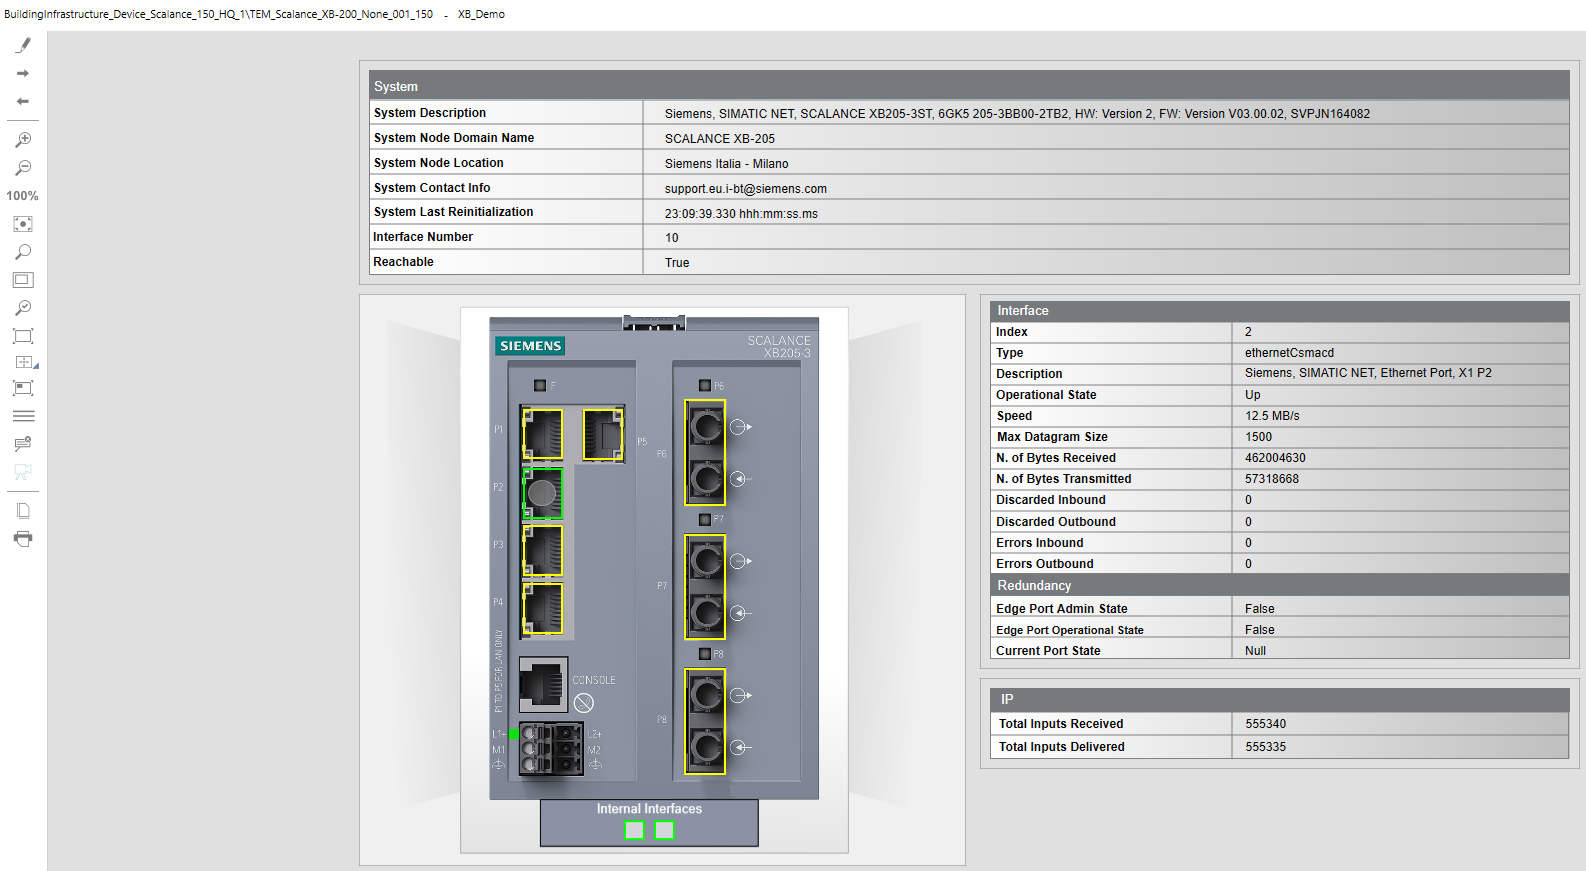Click the three horizontal lines toolbar icon

click(x=23, y=416)
